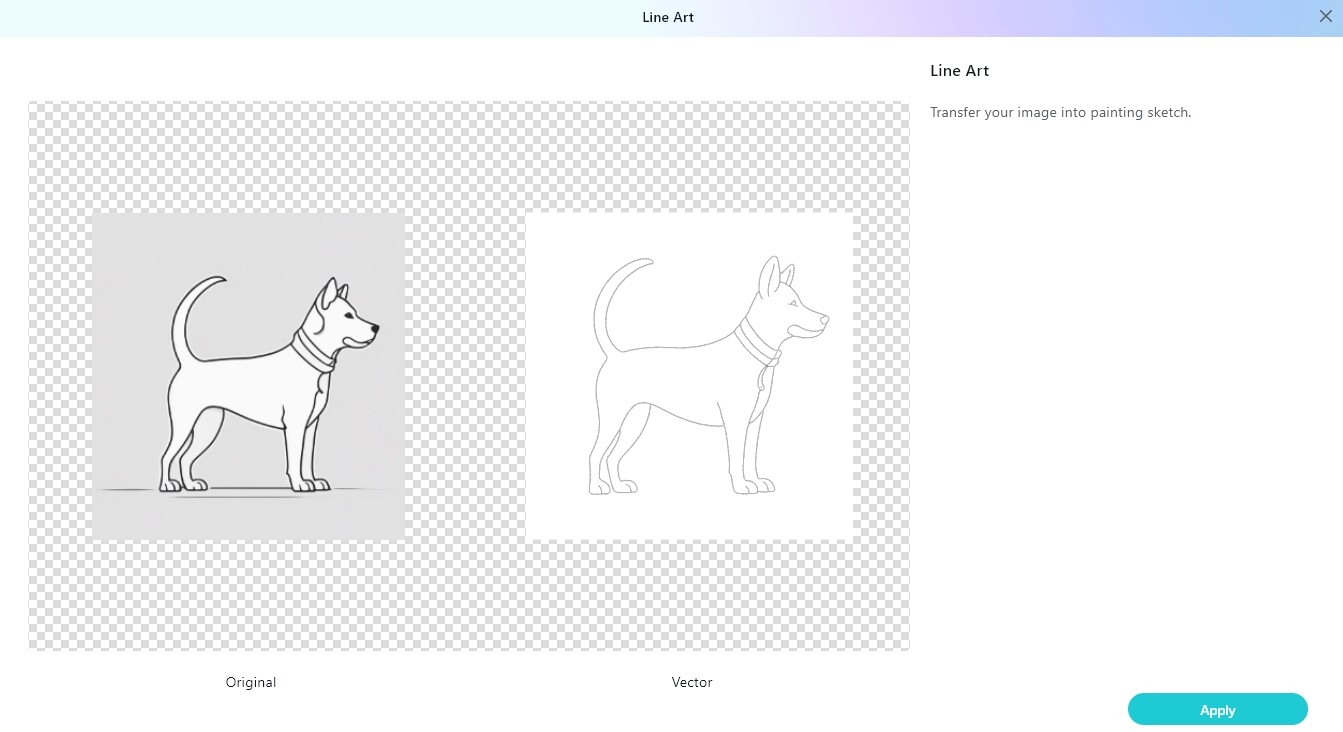Click the front paws in Original image
Viewport: 1343px width, 732px height.
309,485
